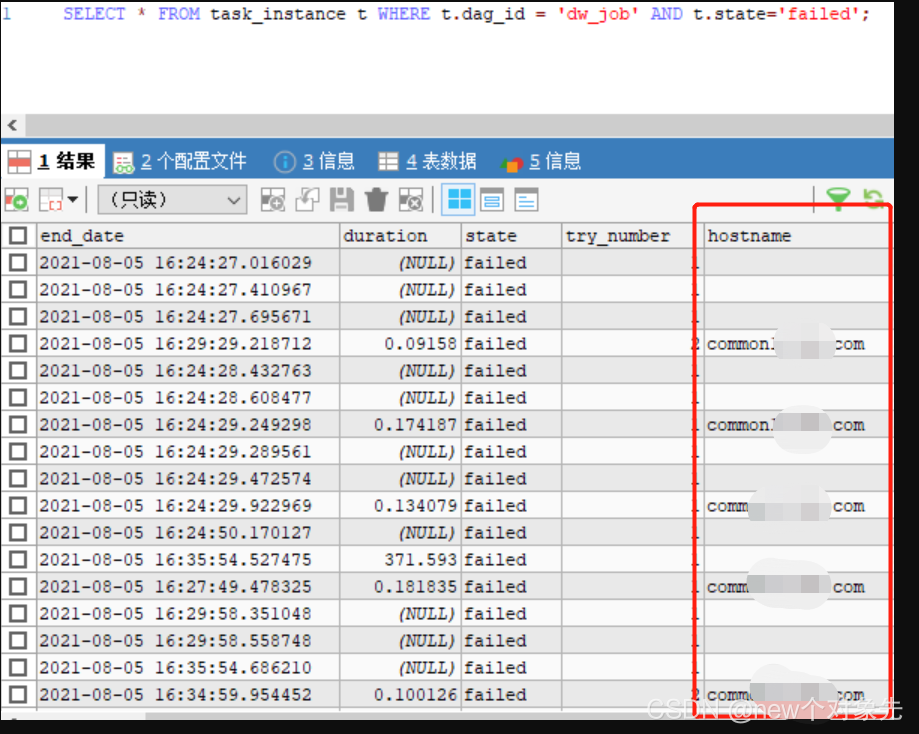Select the duration cell 0.174187
919x734 pixels.
400,424
